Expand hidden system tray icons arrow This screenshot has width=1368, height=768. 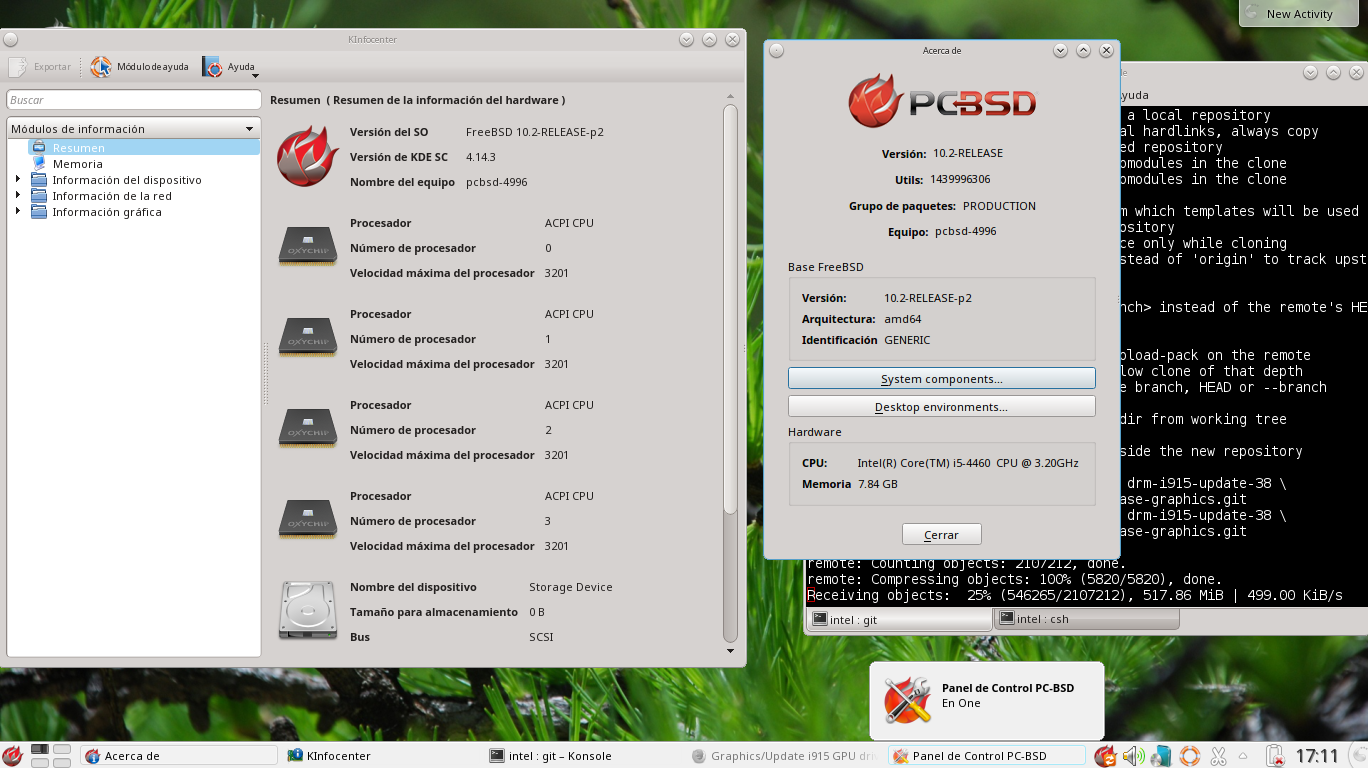[1243, 756]
